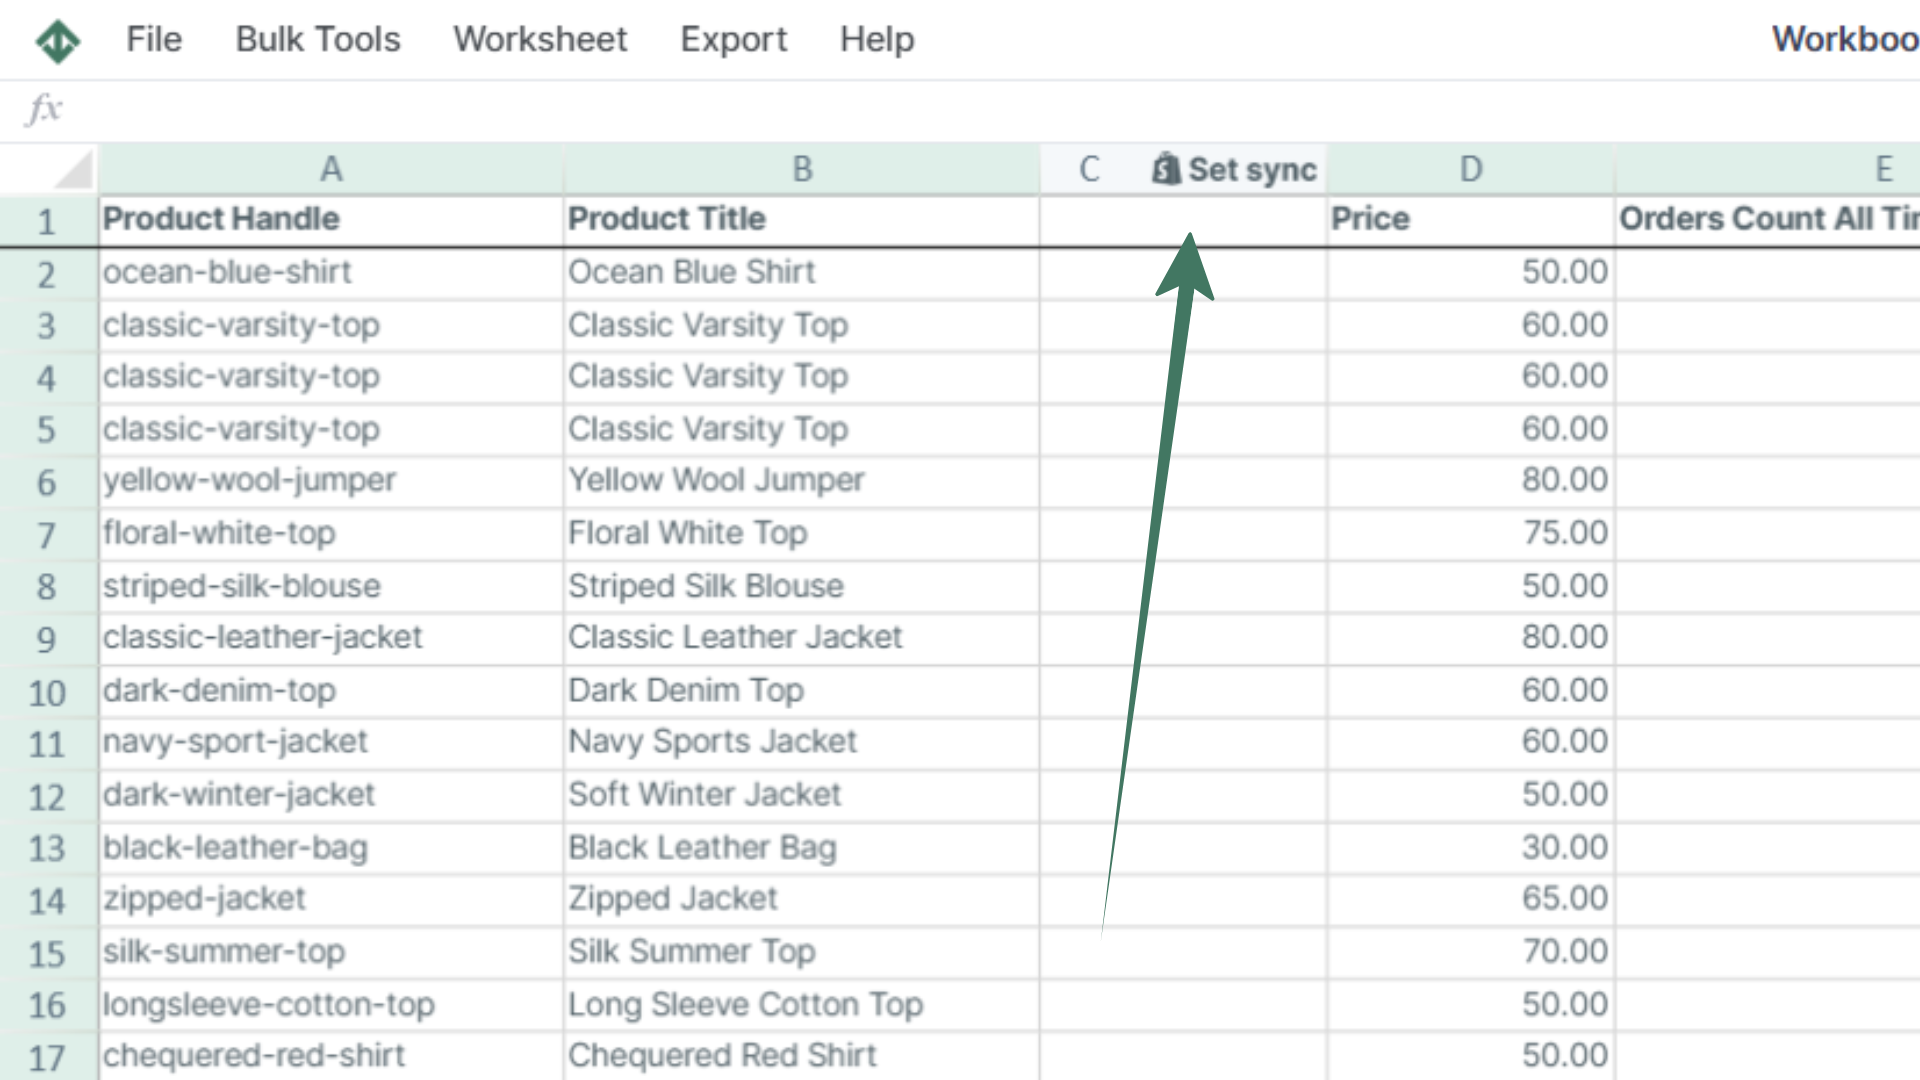Open the Export menu
The height and width of the screenshot is (1080, 1920).
(729, 40)
